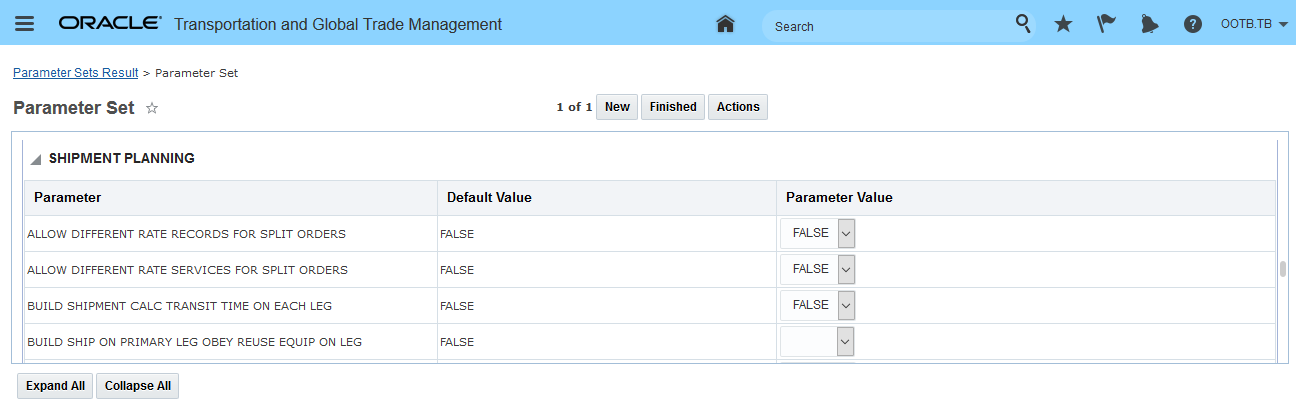Collapse the SHIPMENT PLANNING section
Image resolution: width=1296 pixels, height=403 pixels.
(36, 159)
